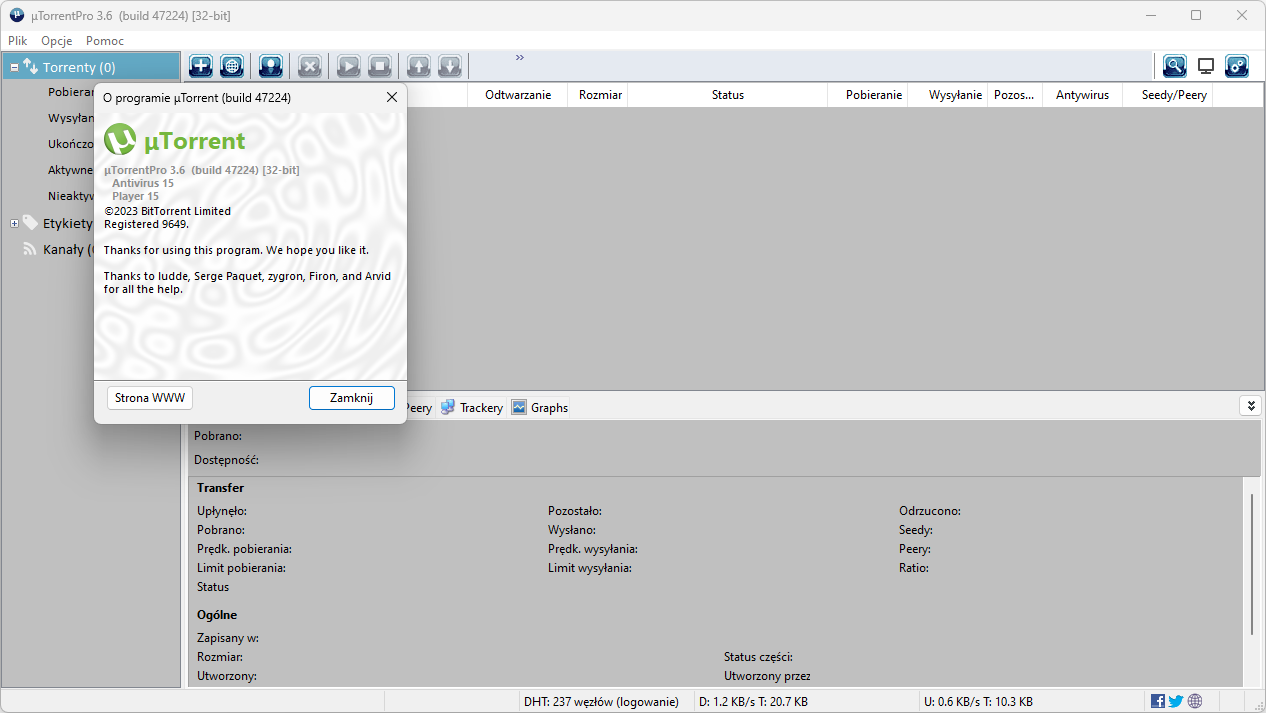Select the Nieaktywne filter in sidebar
Viewport: 1266px width, 713px height.
pyautogui.click(x=70, y=196)
